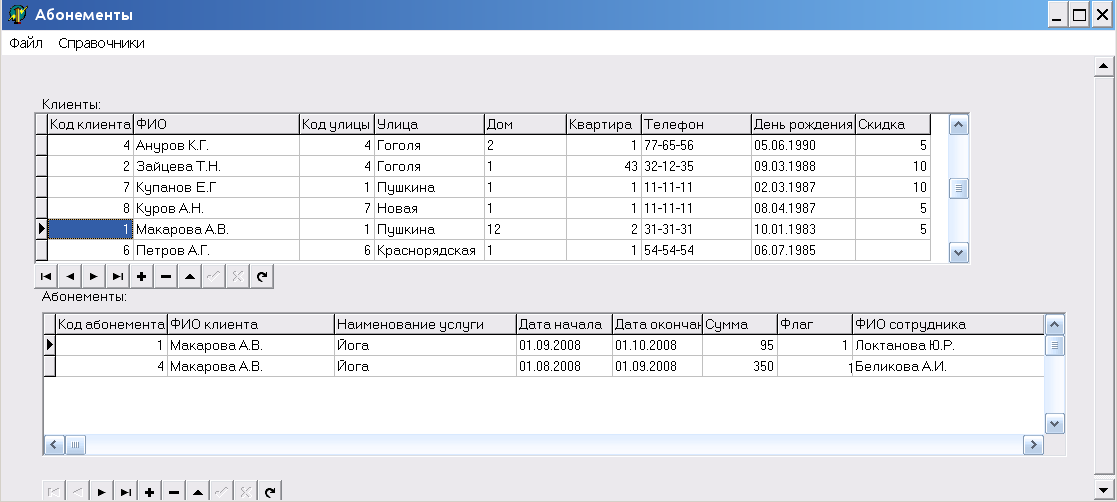
Task: Click Флаг column header
Action: click(x=814, y=325)
